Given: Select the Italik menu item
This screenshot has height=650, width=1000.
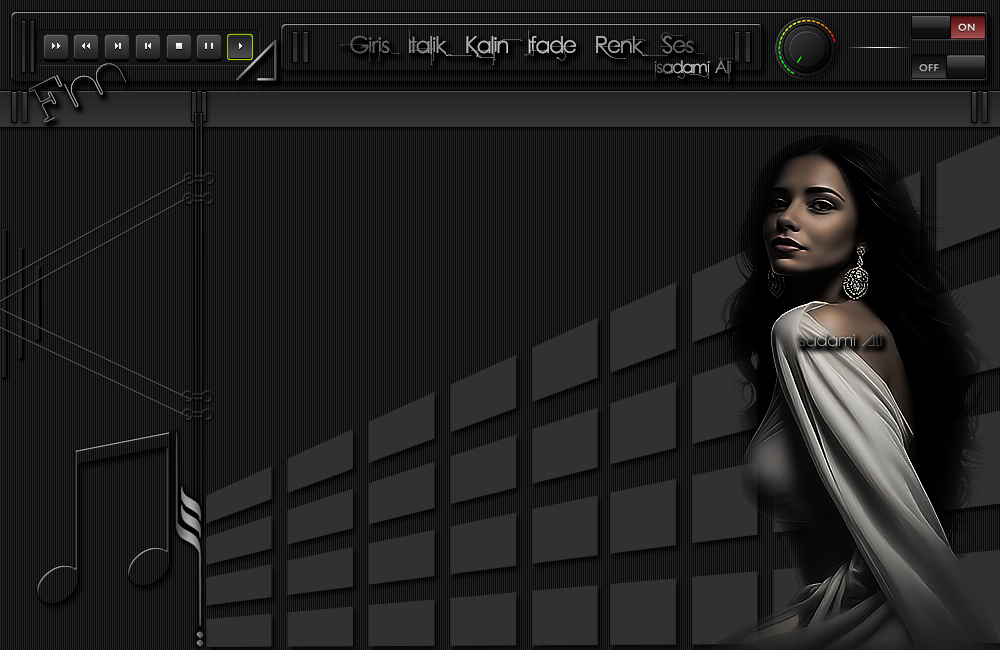Looking at the screenshot, I should pos(427,46).
